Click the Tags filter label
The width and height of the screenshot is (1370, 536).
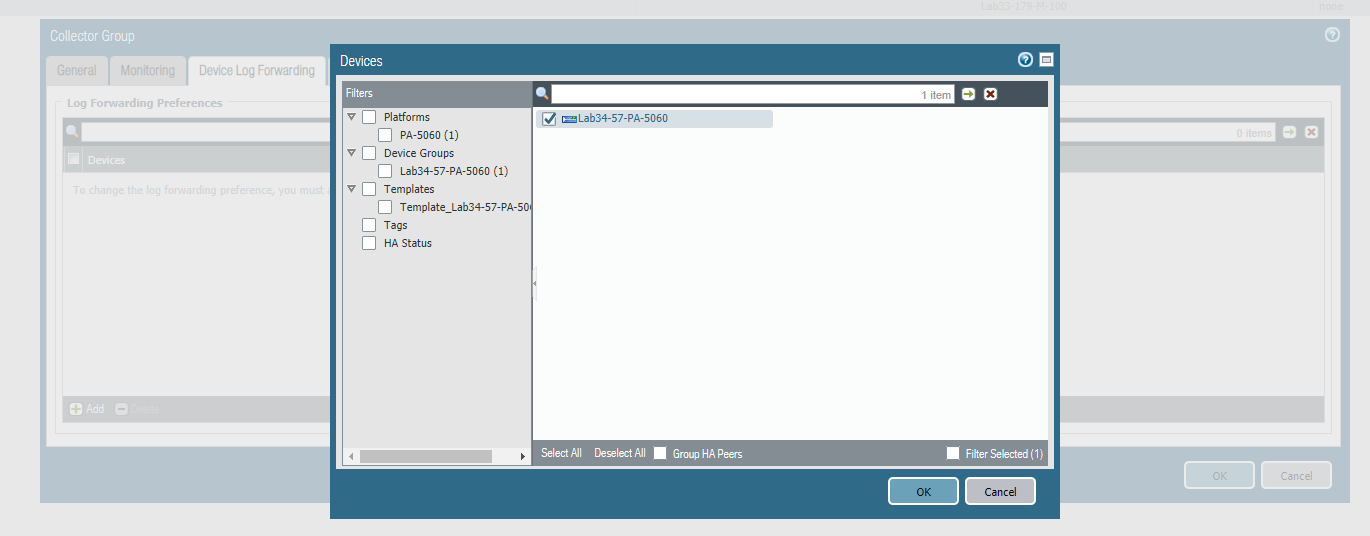tap(396, 225)
